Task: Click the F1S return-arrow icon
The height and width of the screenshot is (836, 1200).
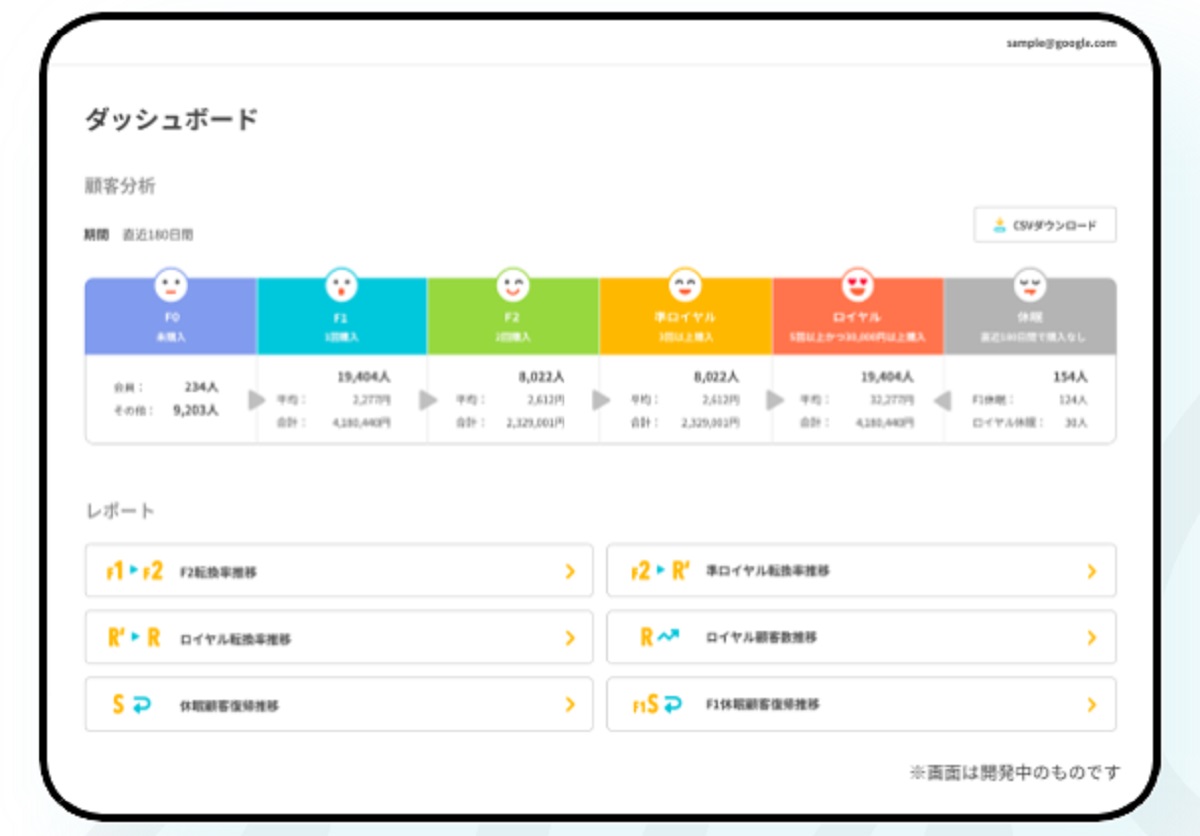Action: click(657, 705)
